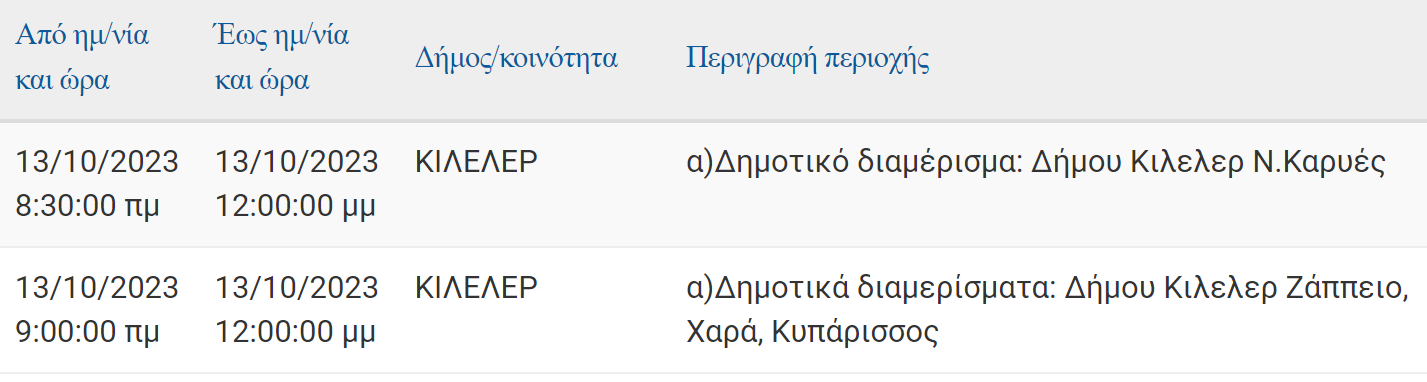The image size is (1427, 382).
Task: Click the 'Χαρά, Κυπάρισσος' text line
Action: 812,333
